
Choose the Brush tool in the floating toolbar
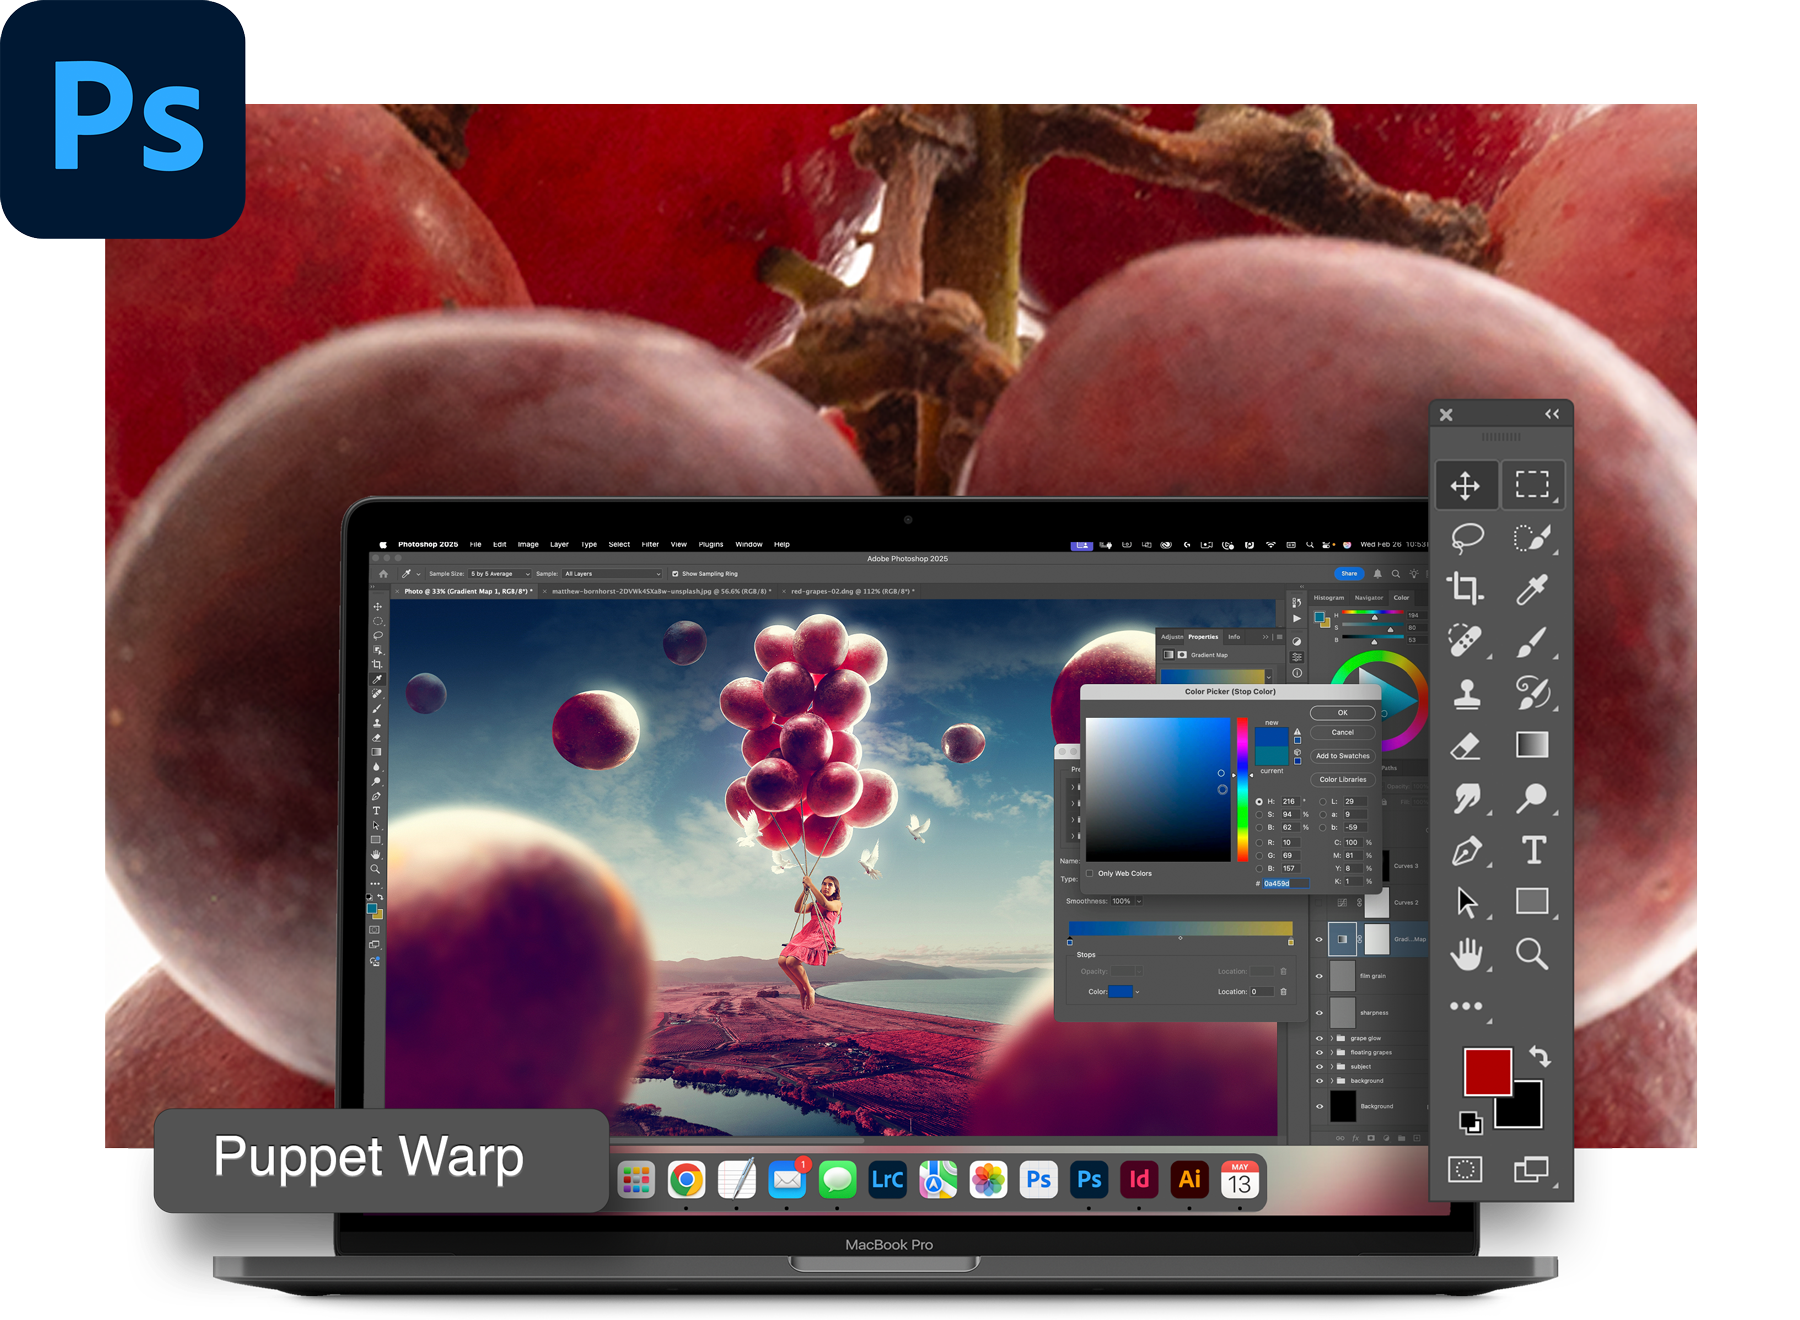[1532, 642]
